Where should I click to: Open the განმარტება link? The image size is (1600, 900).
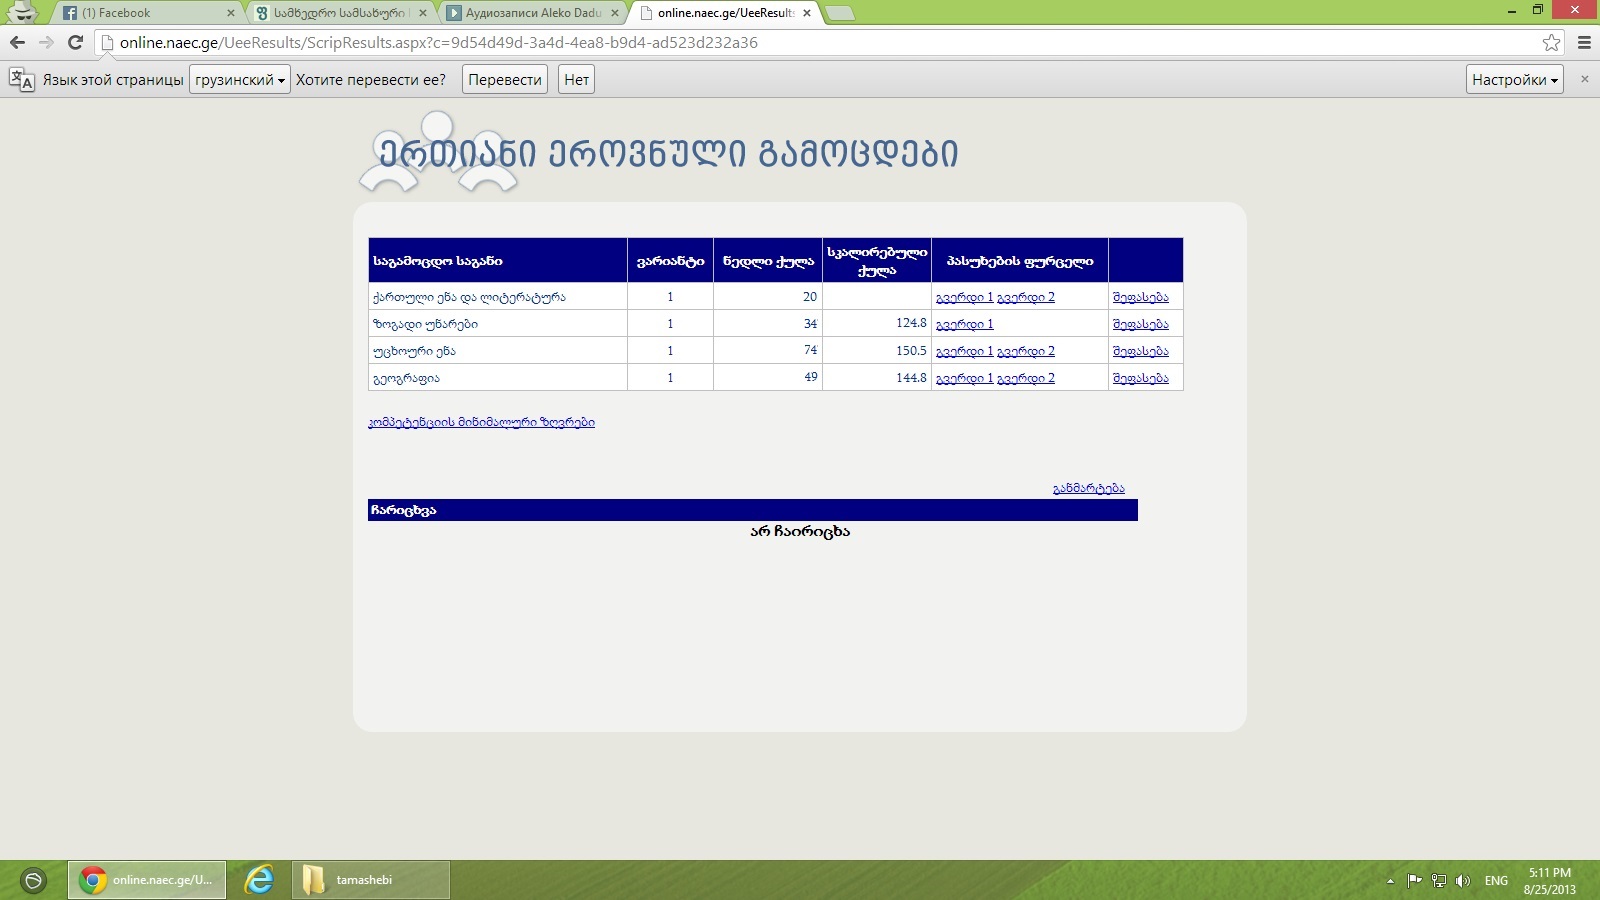pyautogui.click(x=1088, y=488)
